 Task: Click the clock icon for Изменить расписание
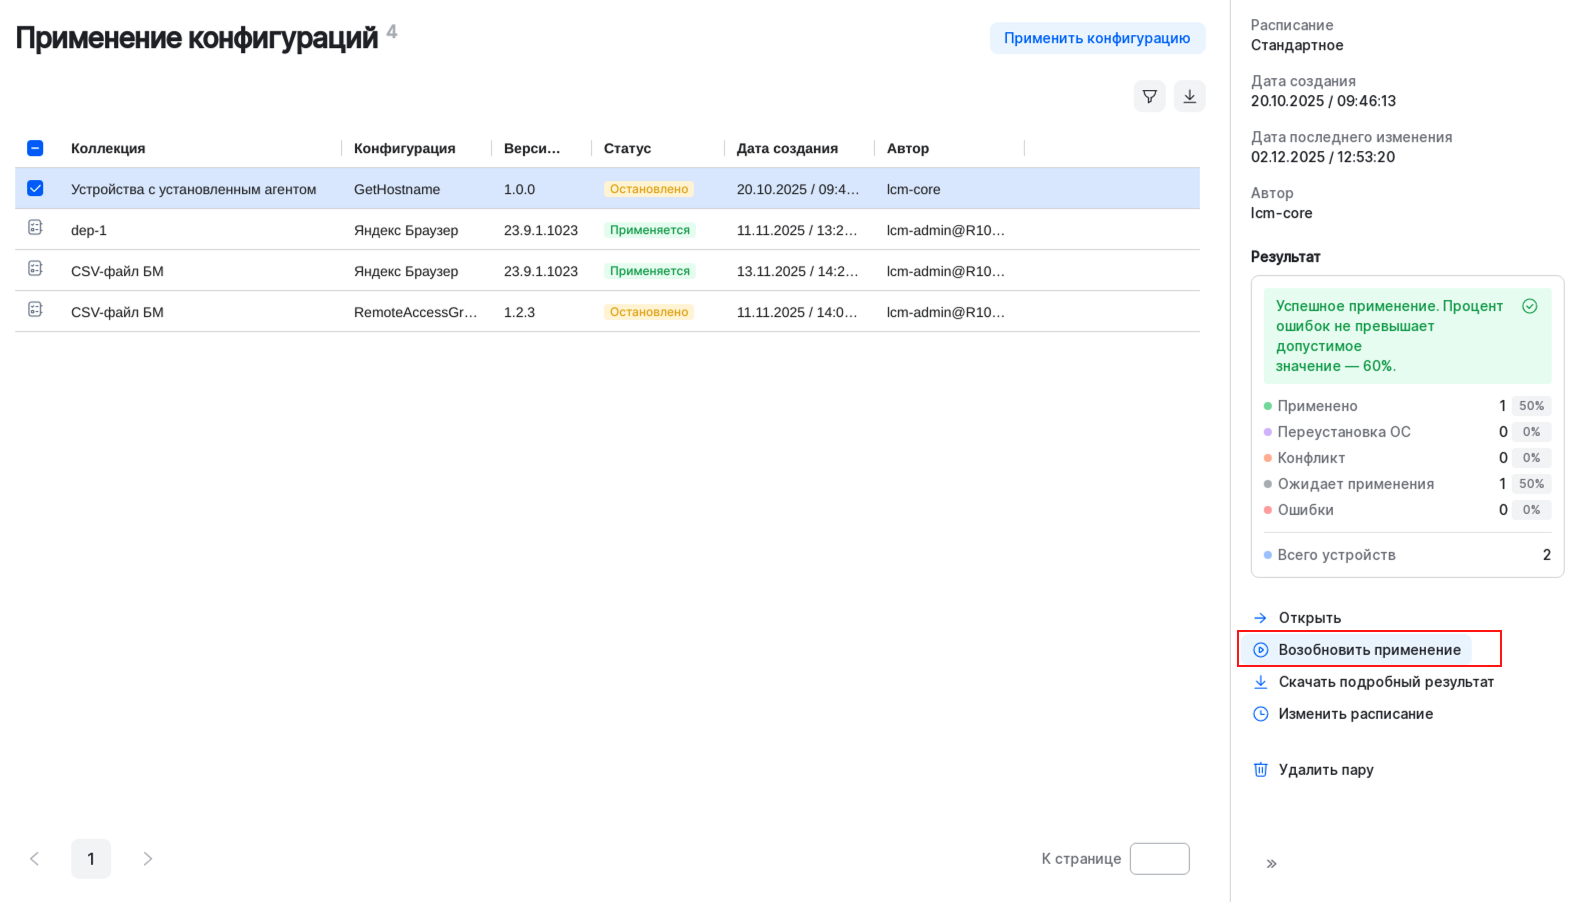[1260, 713]
